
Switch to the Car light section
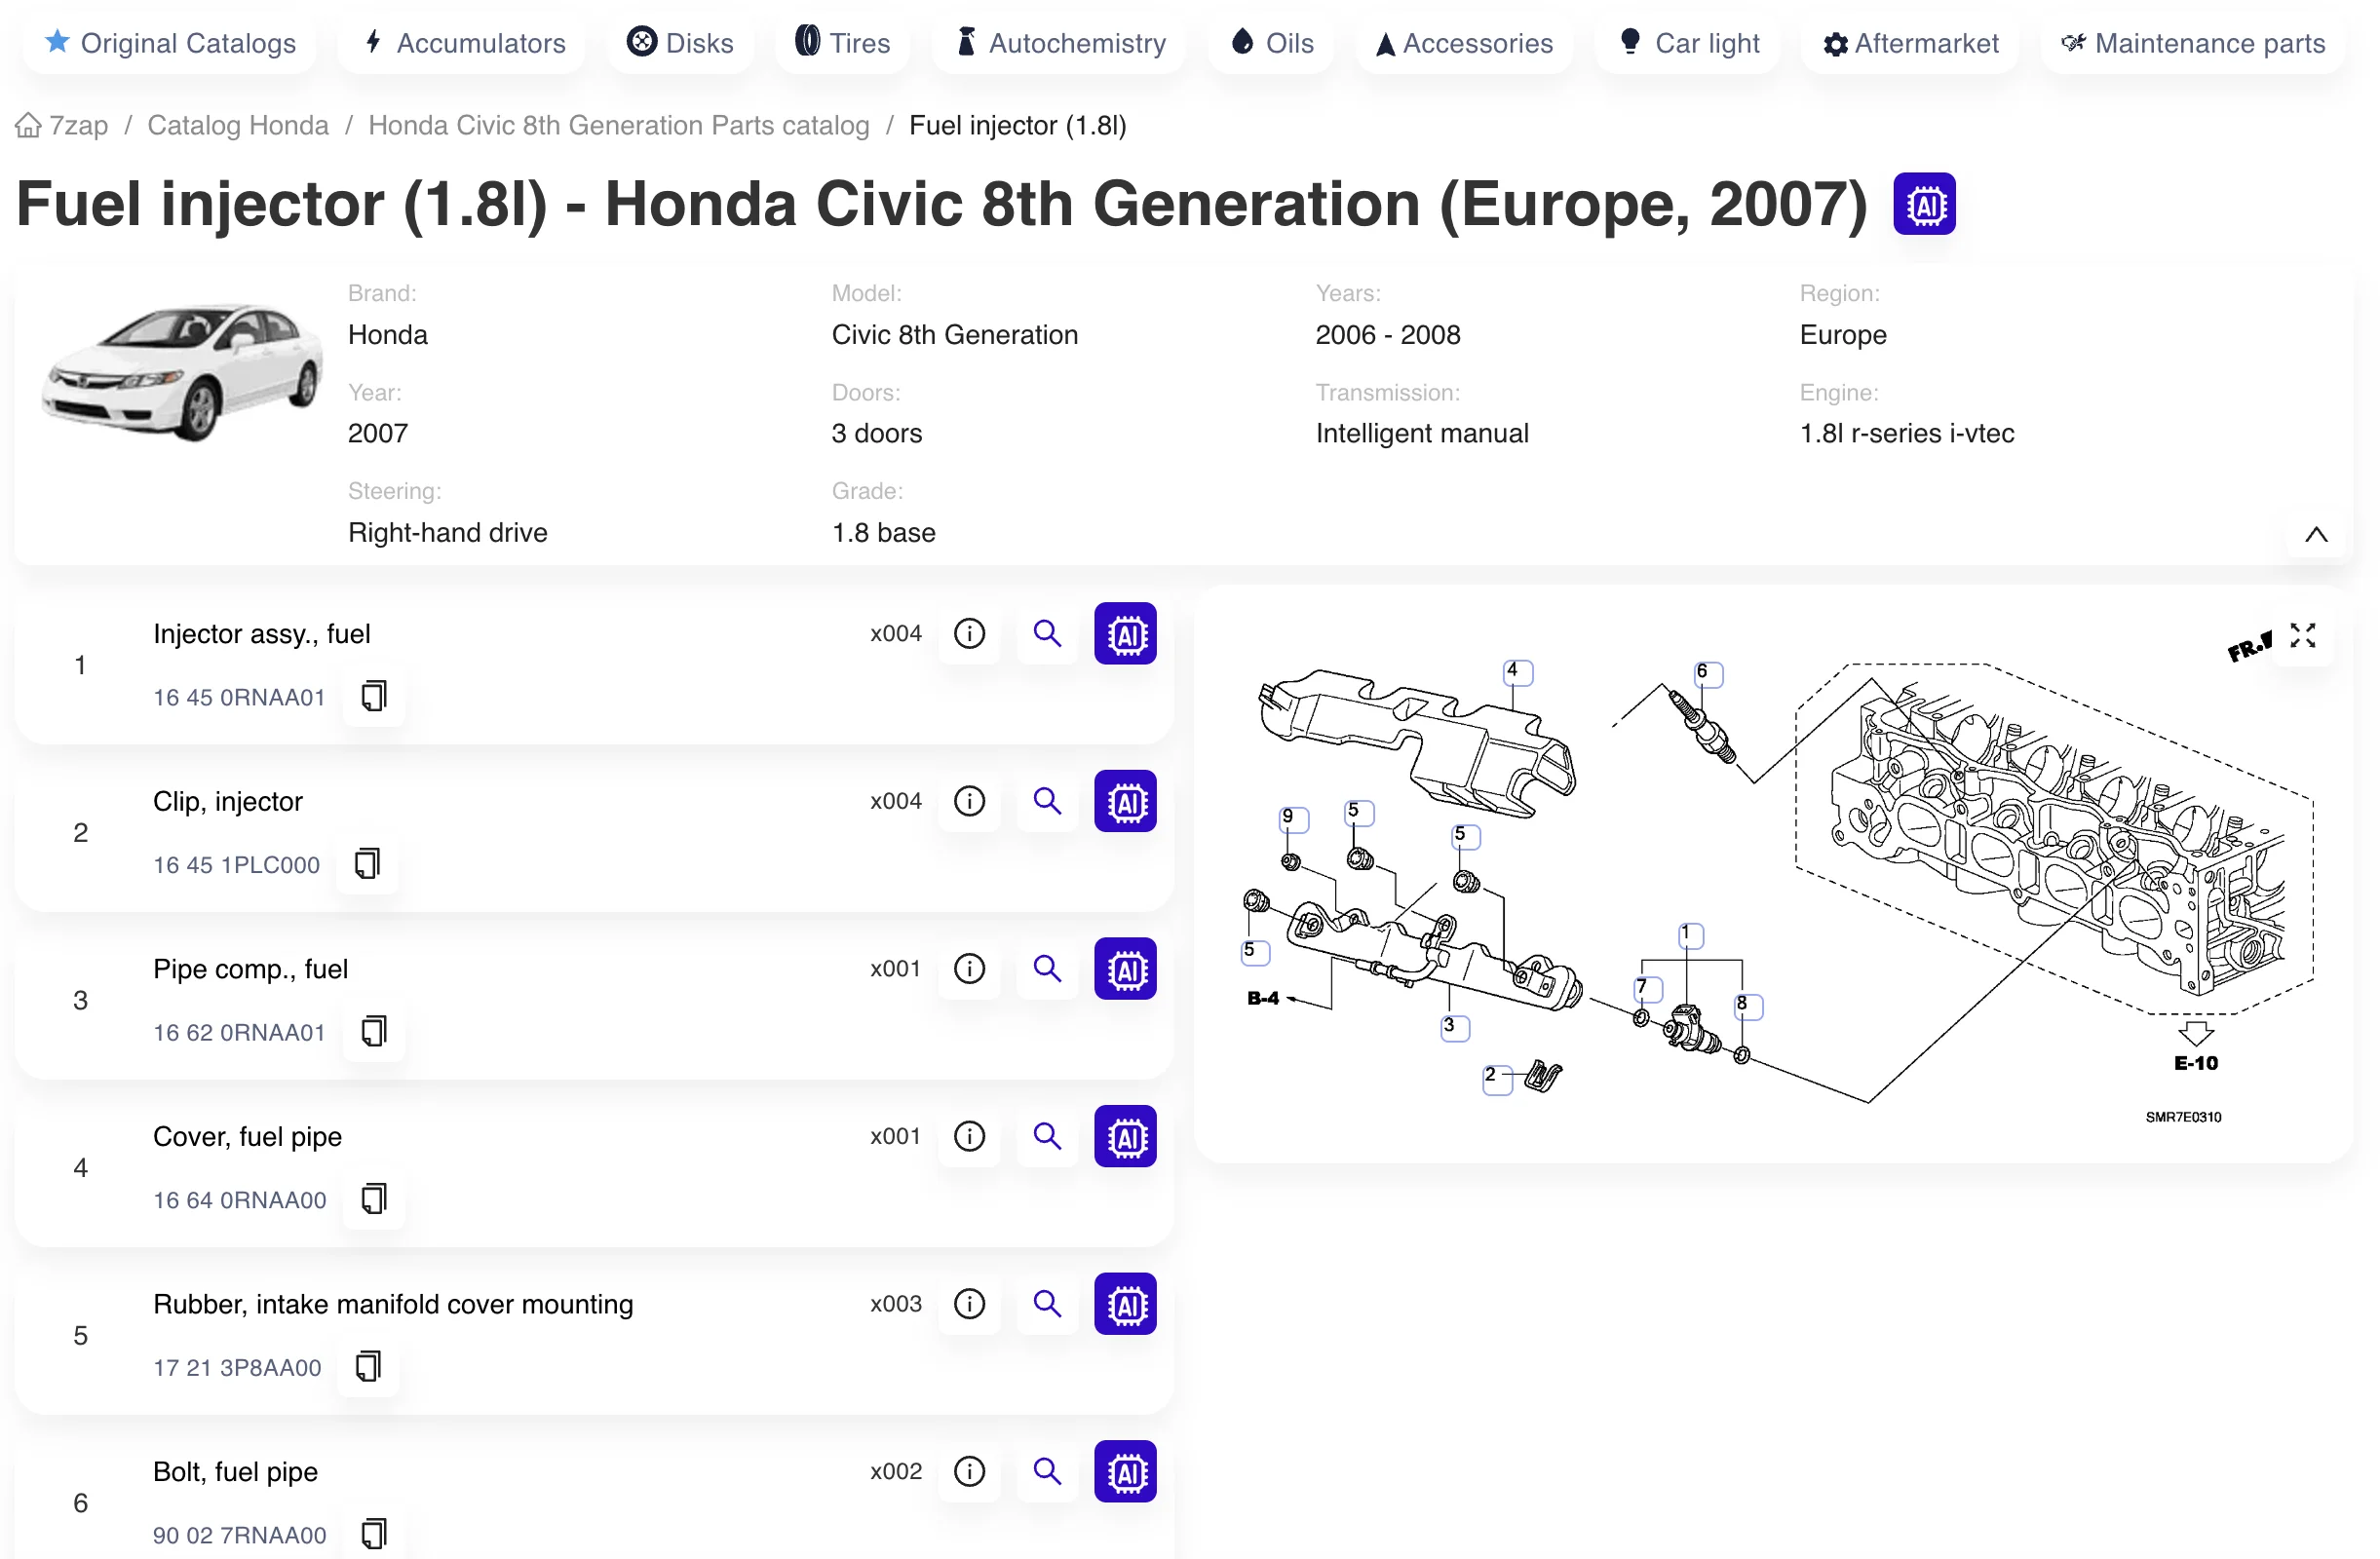tap(1687, 42)
